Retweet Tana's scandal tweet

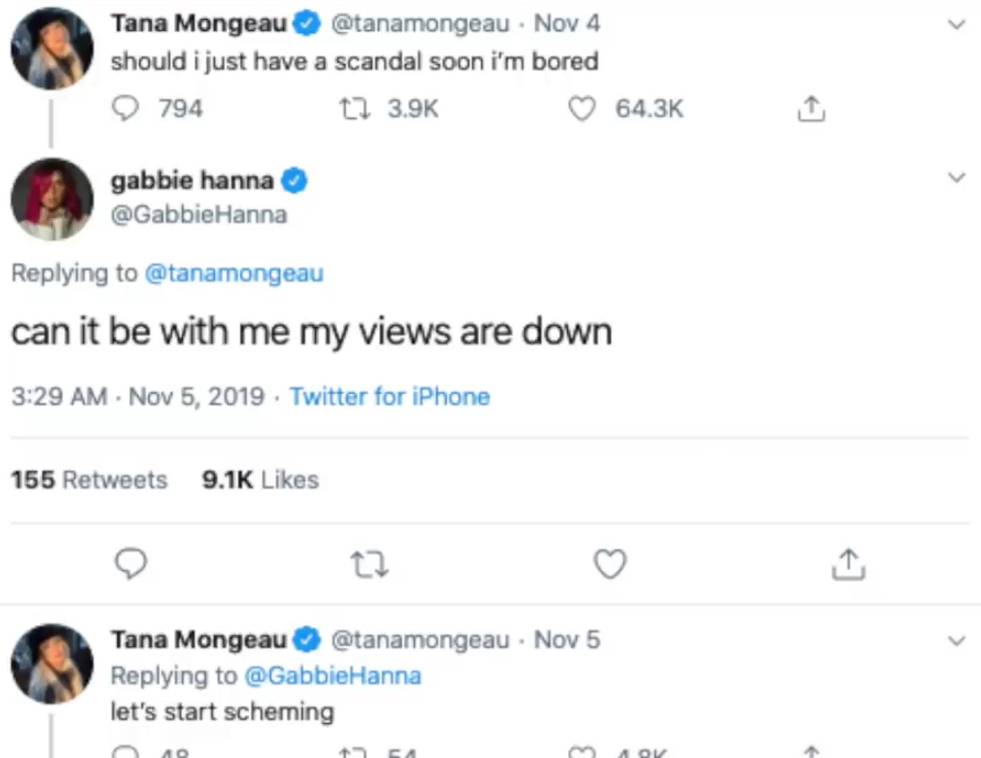tap(355, 109)
